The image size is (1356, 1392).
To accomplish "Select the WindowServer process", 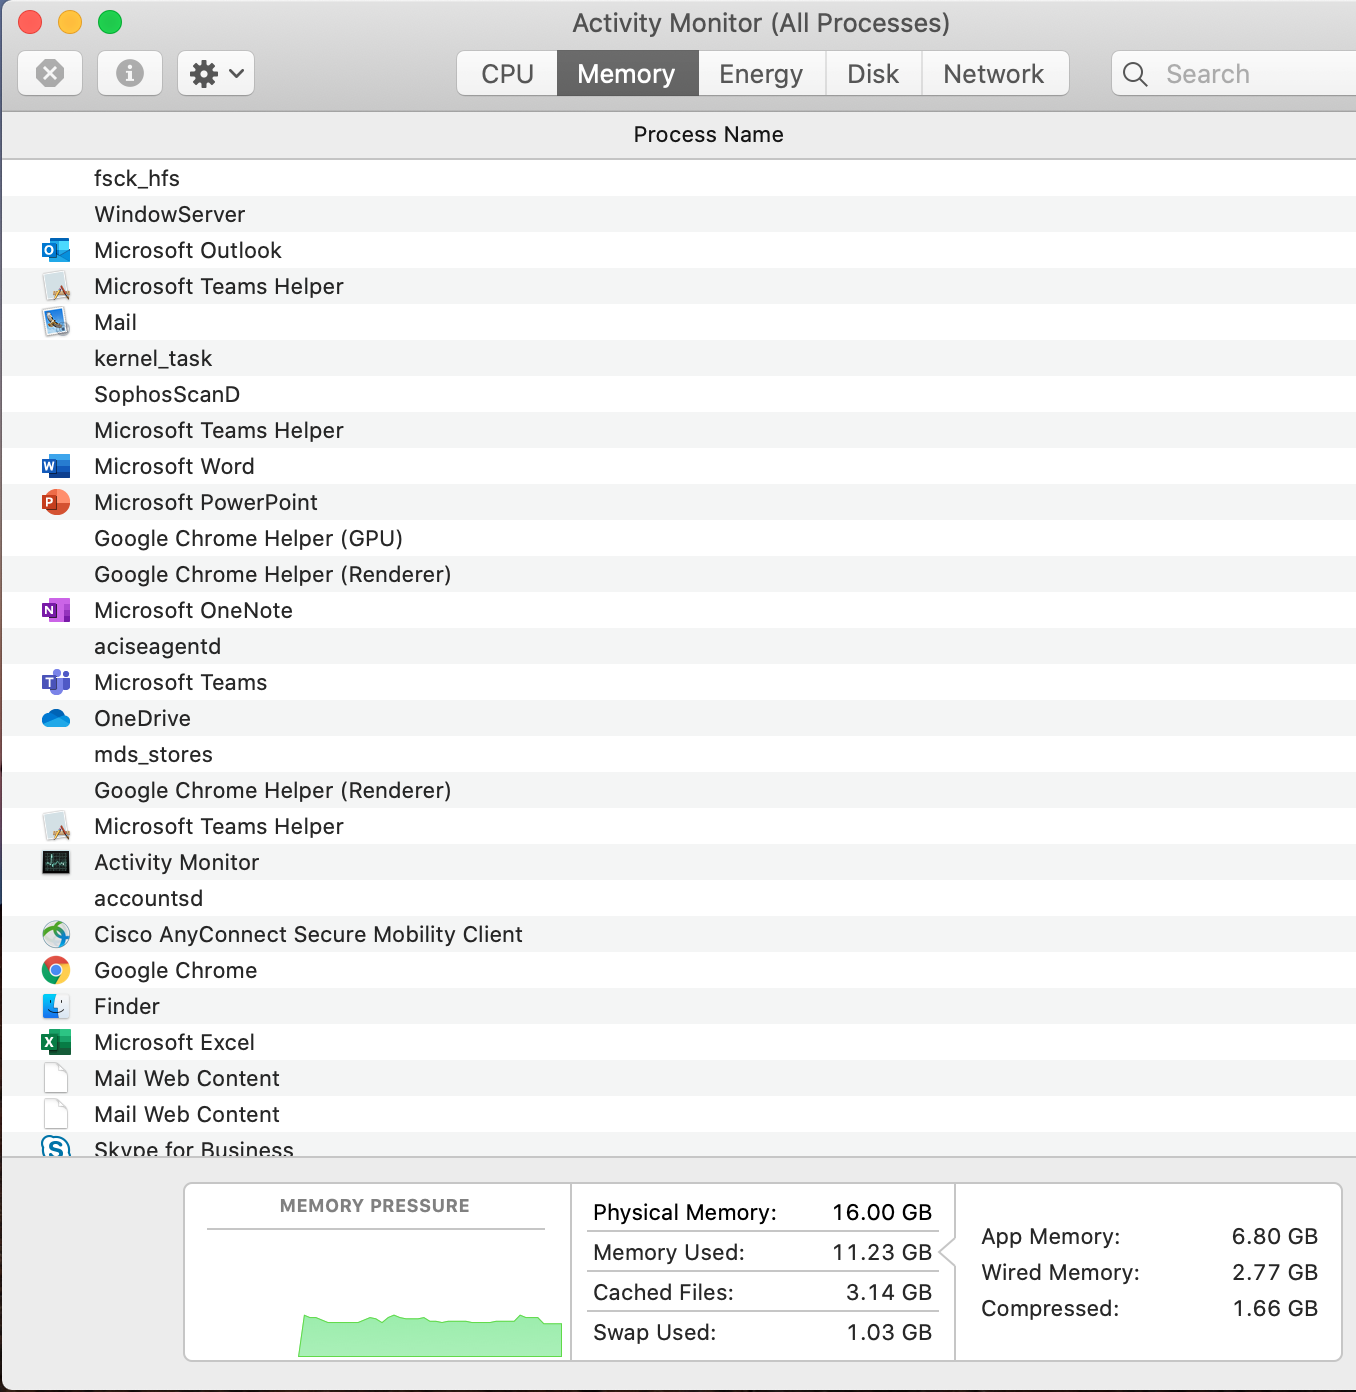I will [679, 214].
